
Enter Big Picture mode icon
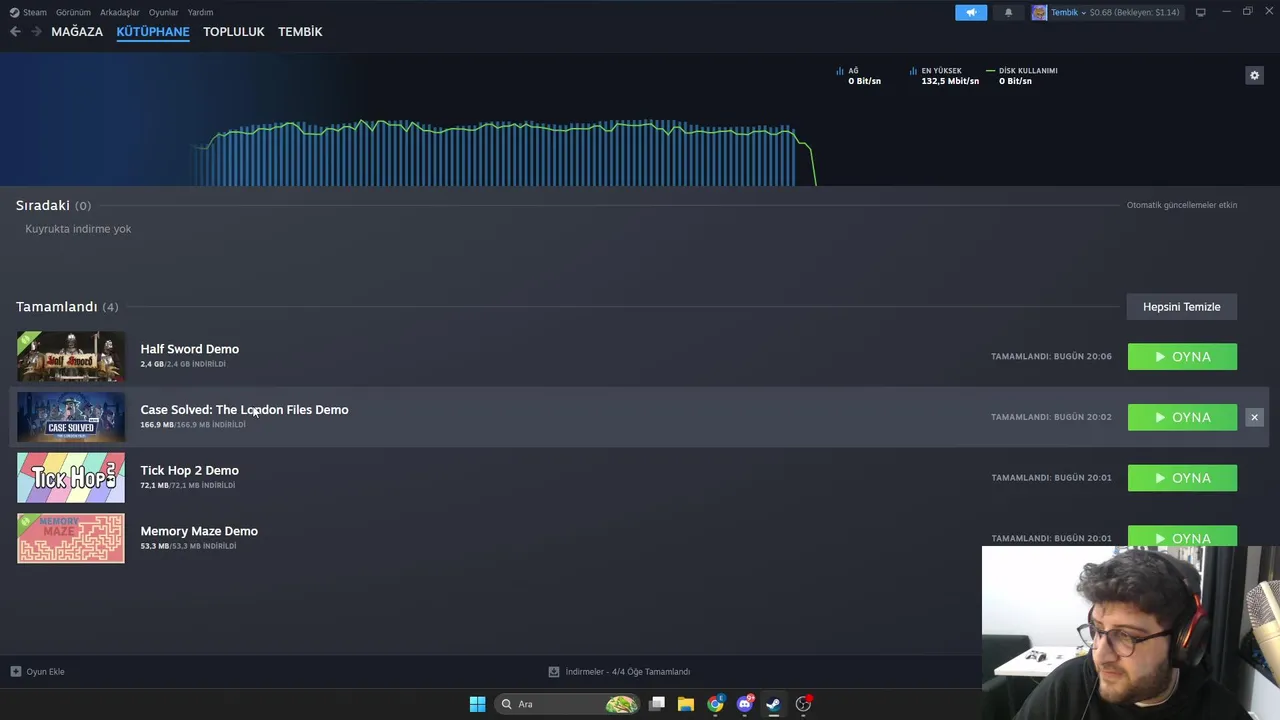coord(1200,12)
